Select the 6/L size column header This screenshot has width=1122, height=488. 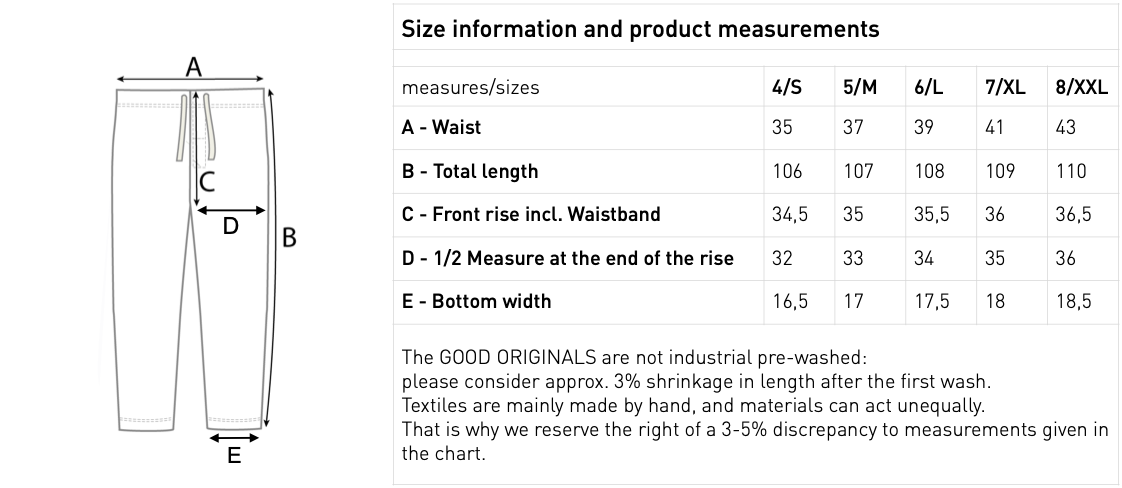pyautogui.click(x=929, y=87)
